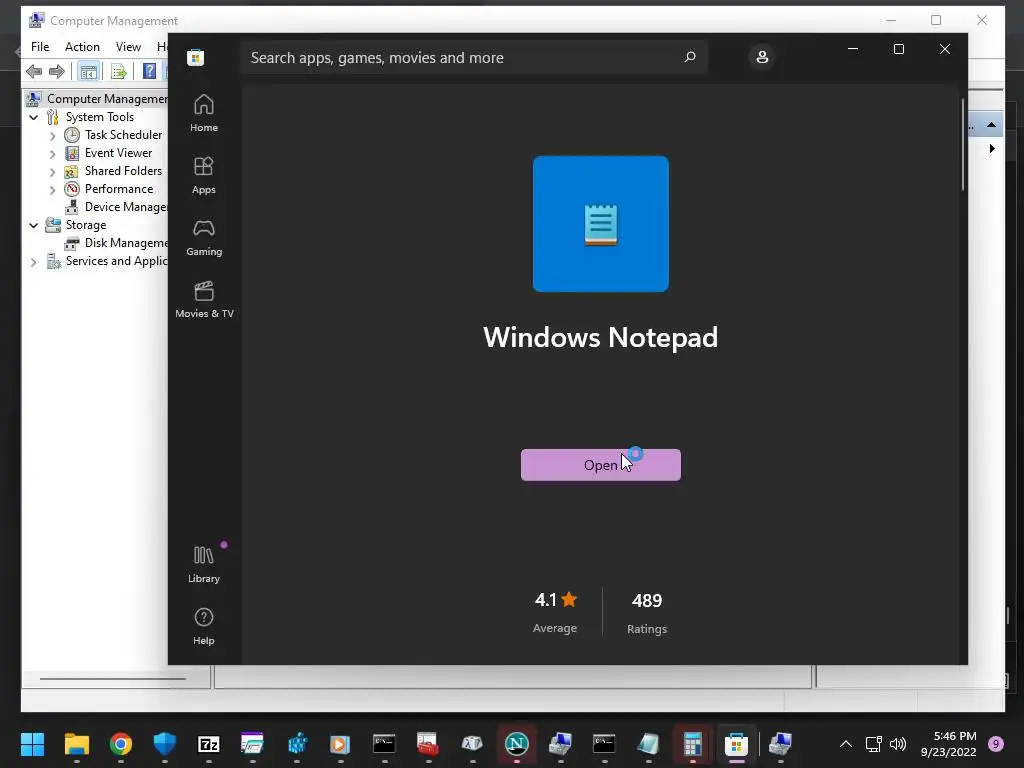This screenshot has width=1024, height=768.
Task: Click right arrow in Actions pane
Action: tap(992, 148)
